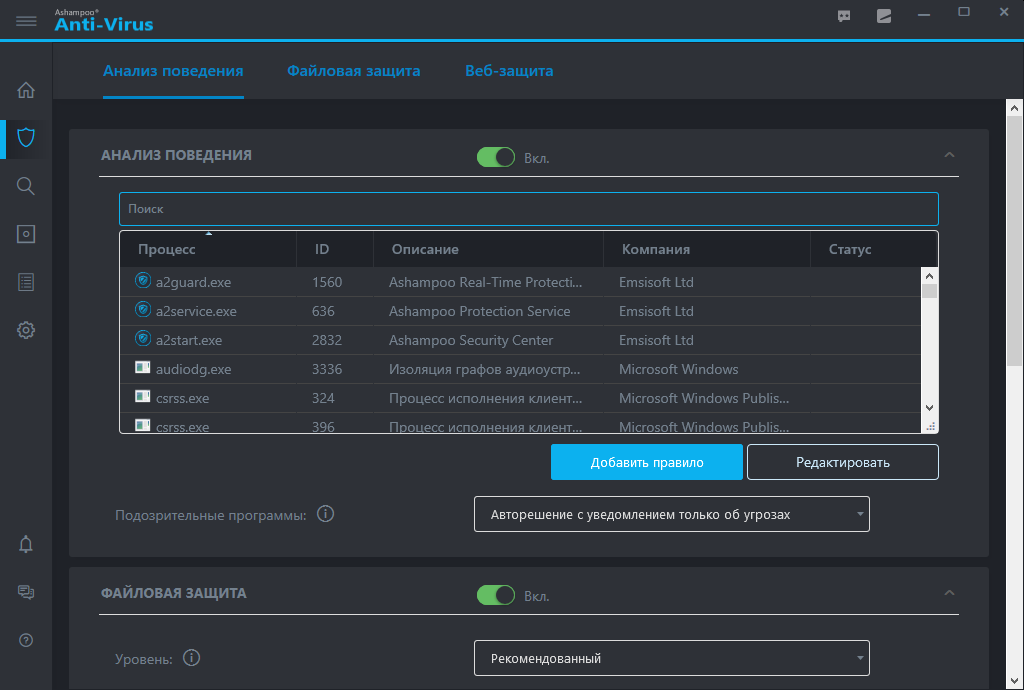1024x690 pixels.
Task: Click the Поиск search field
Action: click(528, 209)
